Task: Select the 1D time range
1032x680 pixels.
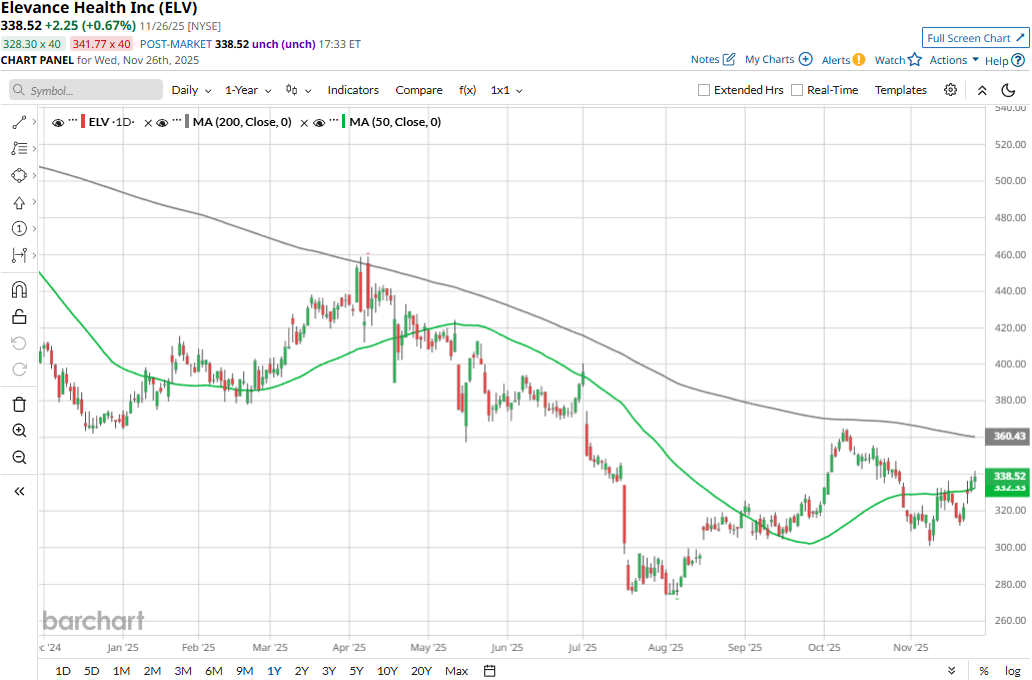Action: tap(63, 671)
